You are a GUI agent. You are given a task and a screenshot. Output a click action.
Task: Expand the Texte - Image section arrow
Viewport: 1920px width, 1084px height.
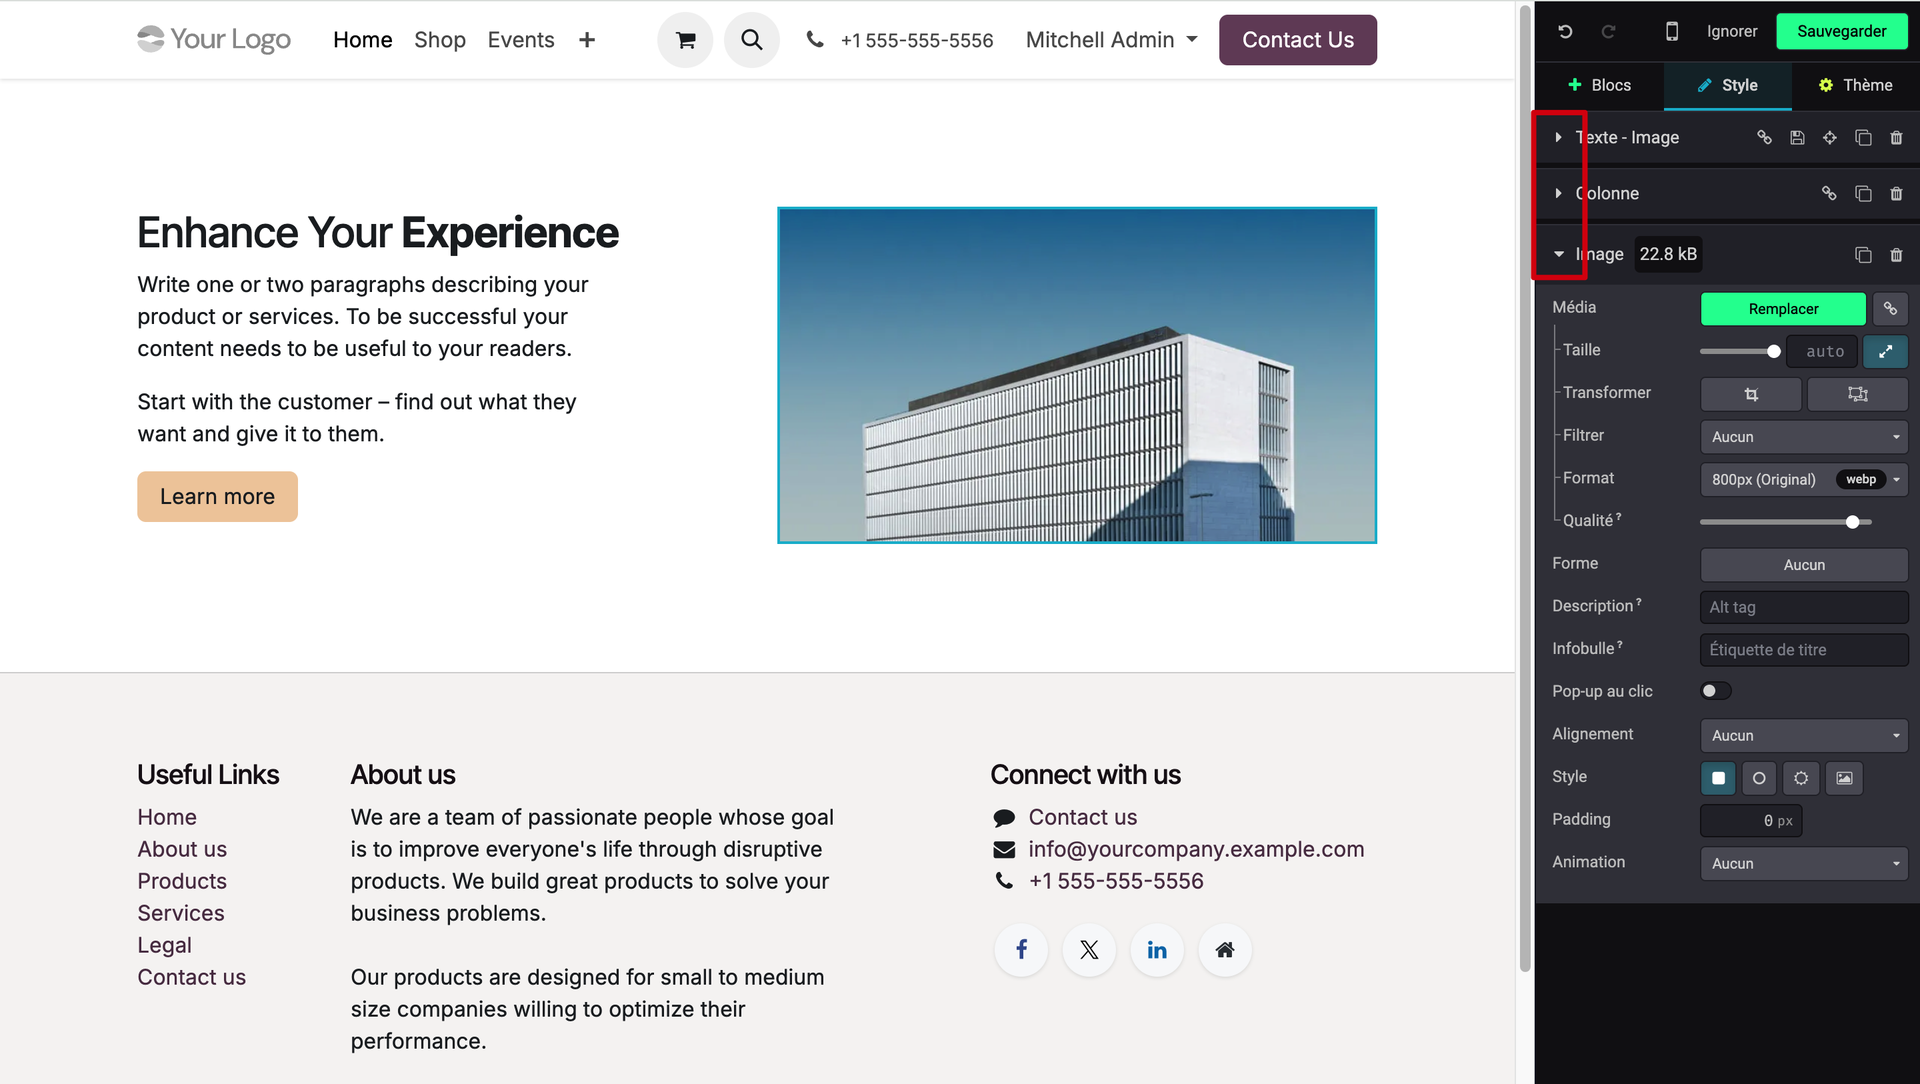pos(1558,138)
